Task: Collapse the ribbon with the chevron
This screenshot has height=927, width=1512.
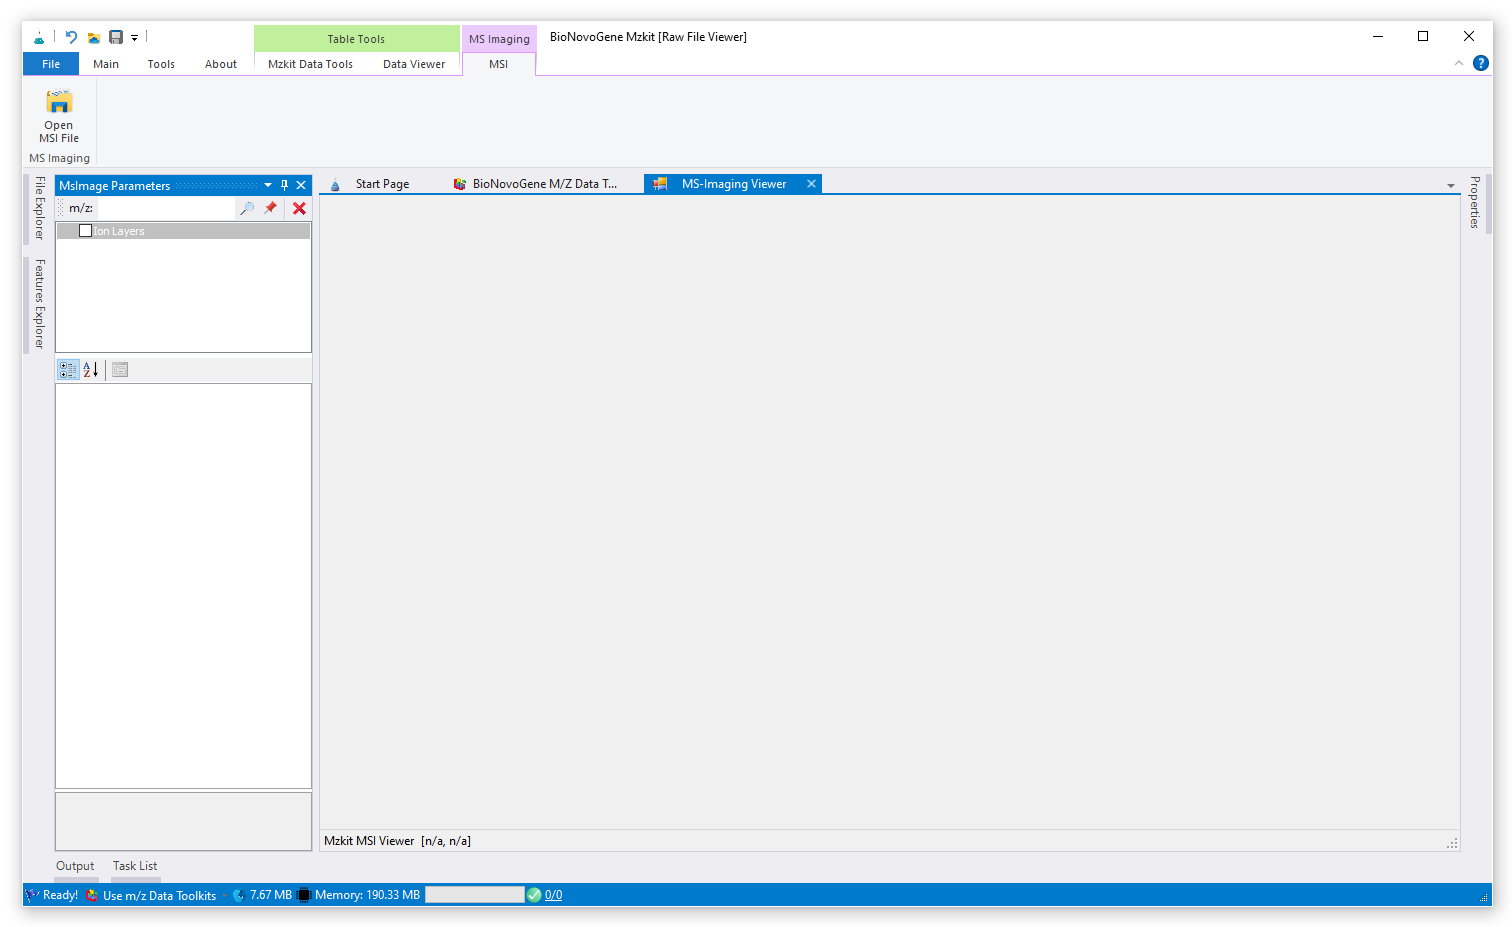Action: (1458, 63)
